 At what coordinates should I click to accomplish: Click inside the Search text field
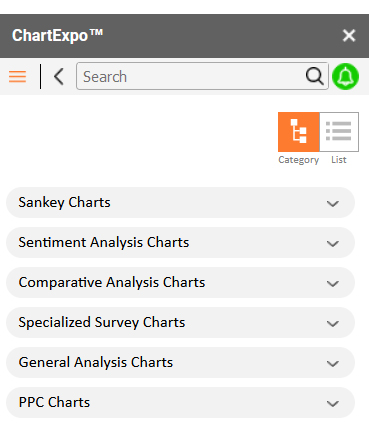pyautogui.click(x=192, y=76)
